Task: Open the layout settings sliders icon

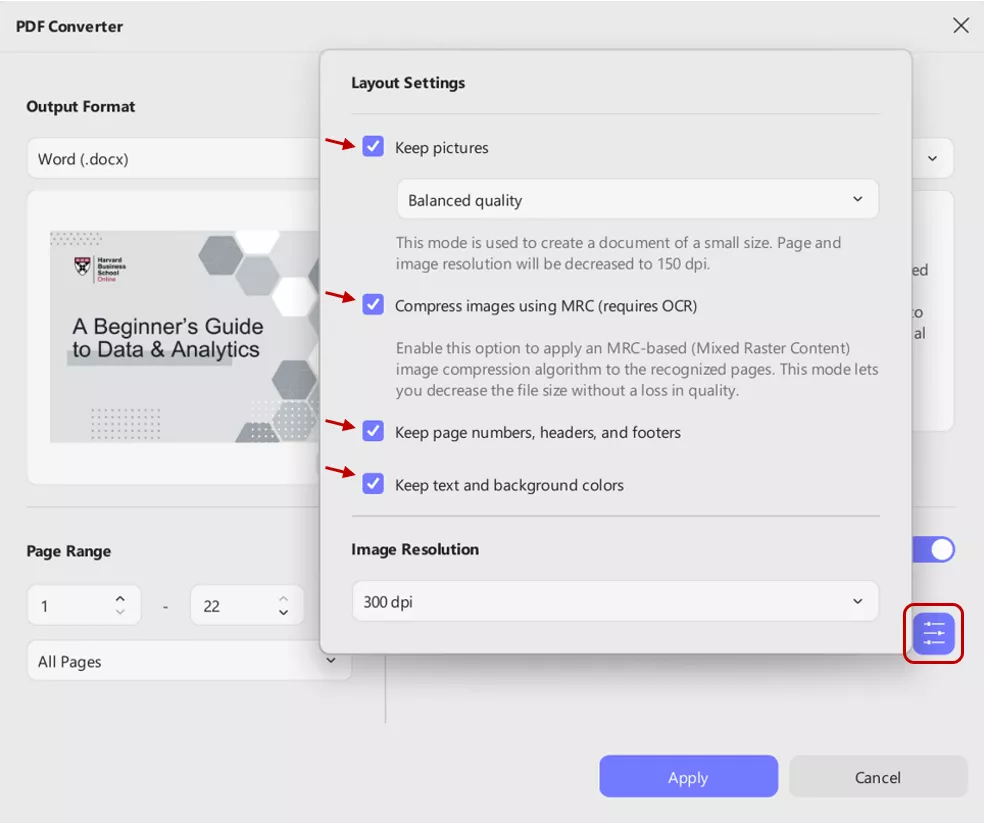Action: click(933, 633)
